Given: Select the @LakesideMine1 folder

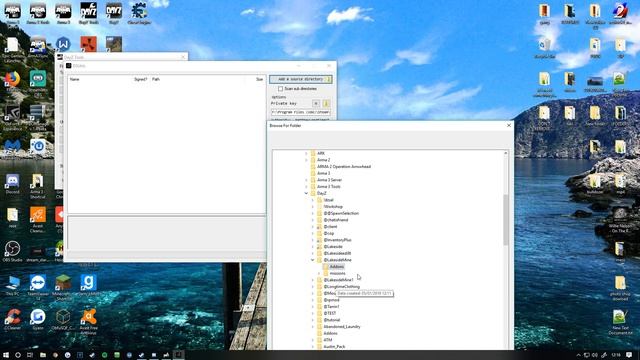Looking at the screenshot, I should (338, 280).
